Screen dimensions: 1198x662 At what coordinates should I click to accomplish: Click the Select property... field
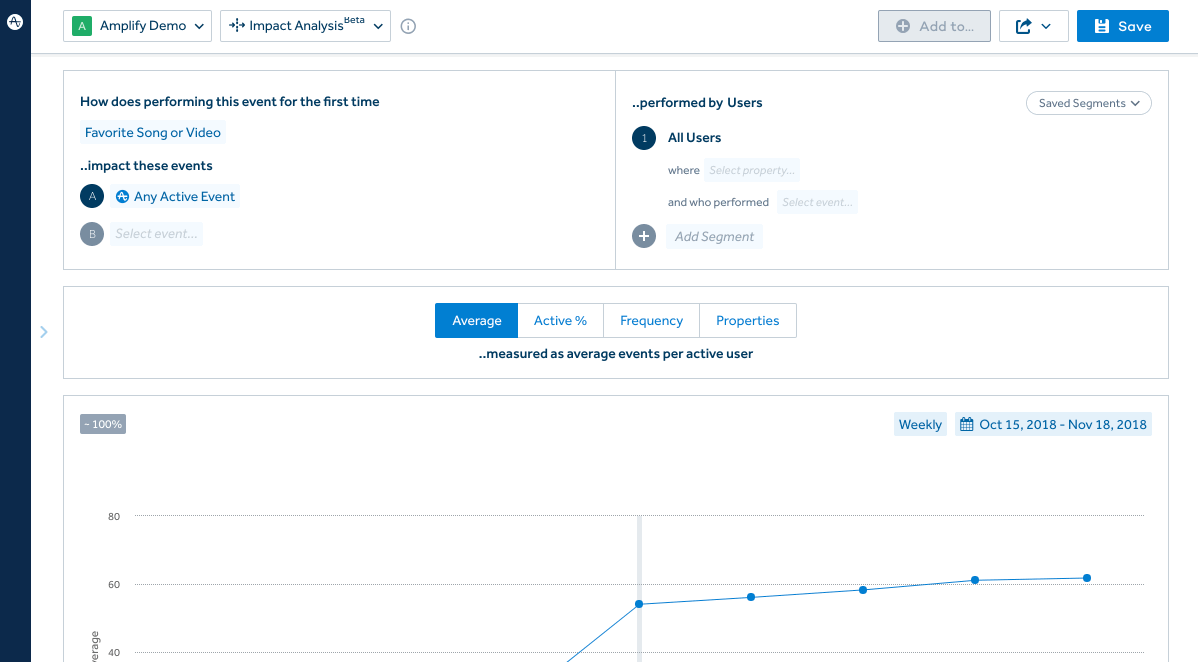752,171
